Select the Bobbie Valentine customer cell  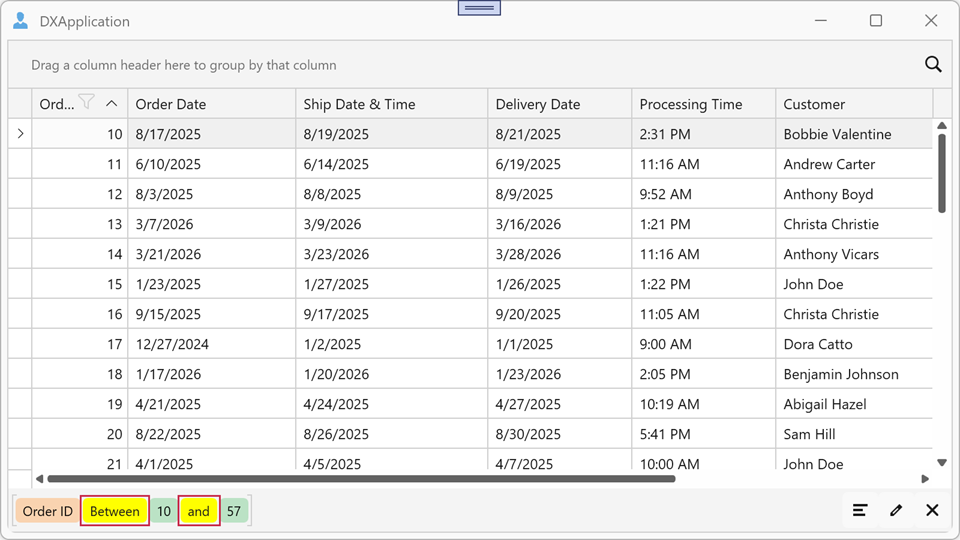pyautogui.click(x=854, y=134)
